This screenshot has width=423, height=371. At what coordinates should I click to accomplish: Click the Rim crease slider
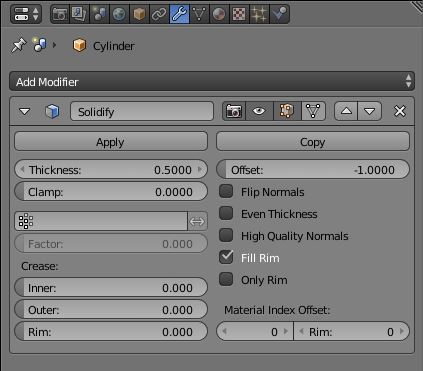click(x=111, y=331)
